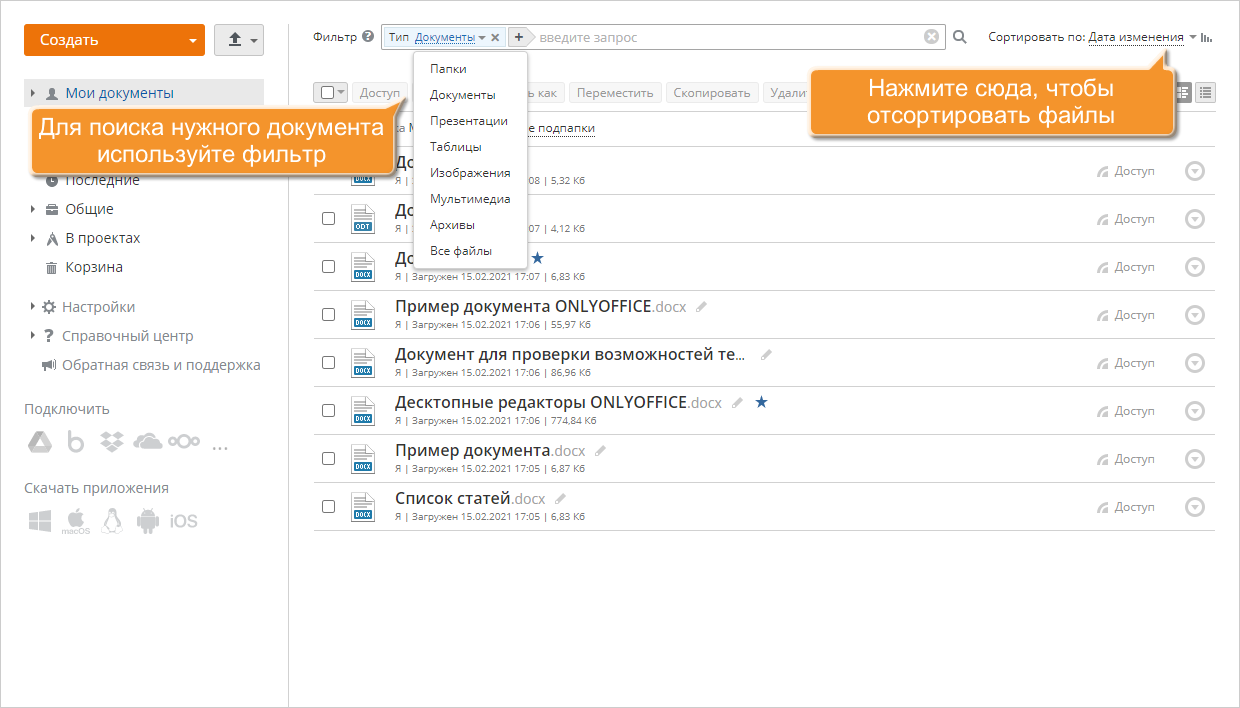1240x708 pixels.
Task: Connect a OneDrive account
Action: (147, 441)
